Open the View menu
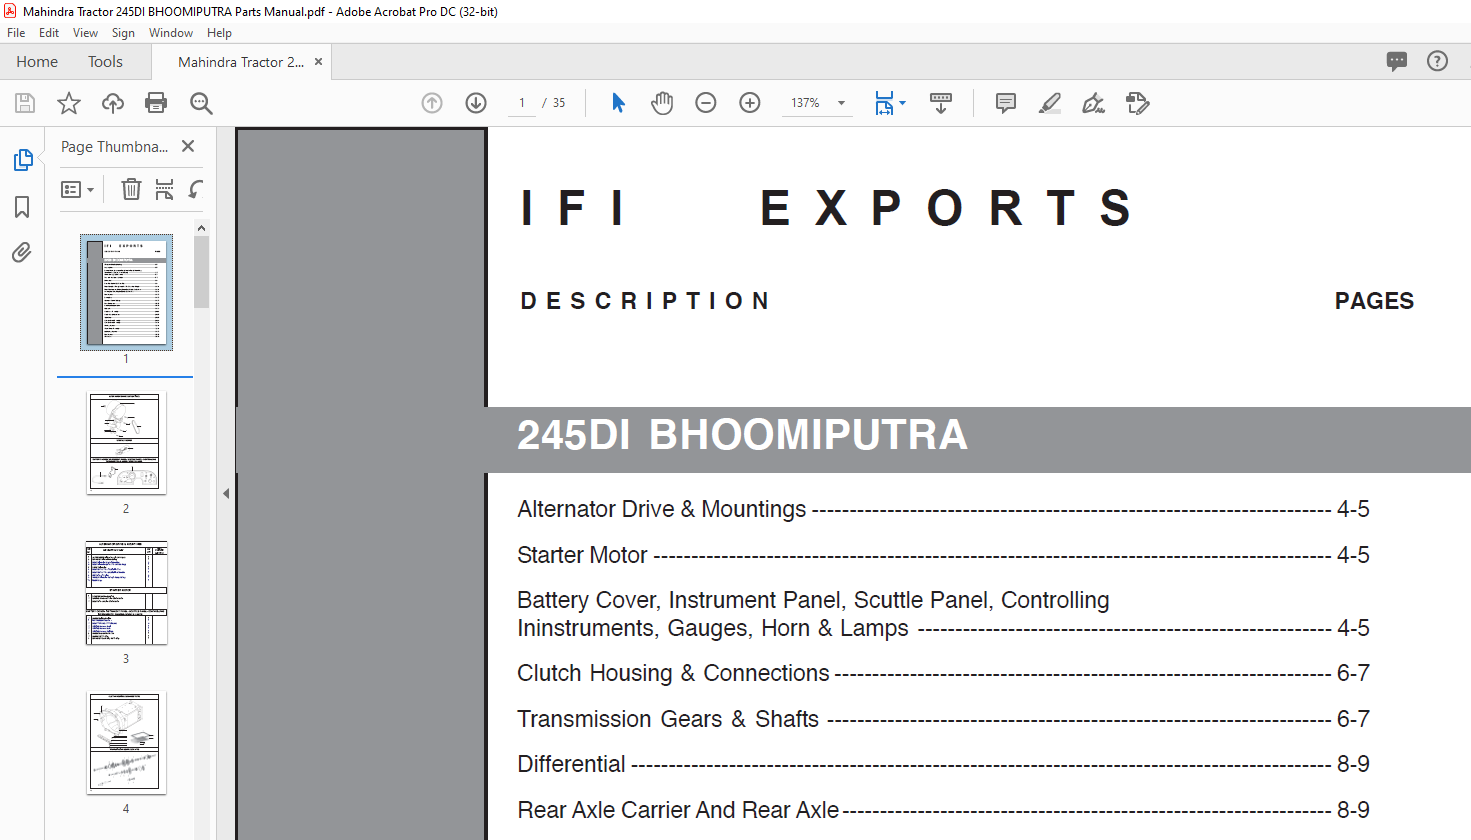 (85, 33)
